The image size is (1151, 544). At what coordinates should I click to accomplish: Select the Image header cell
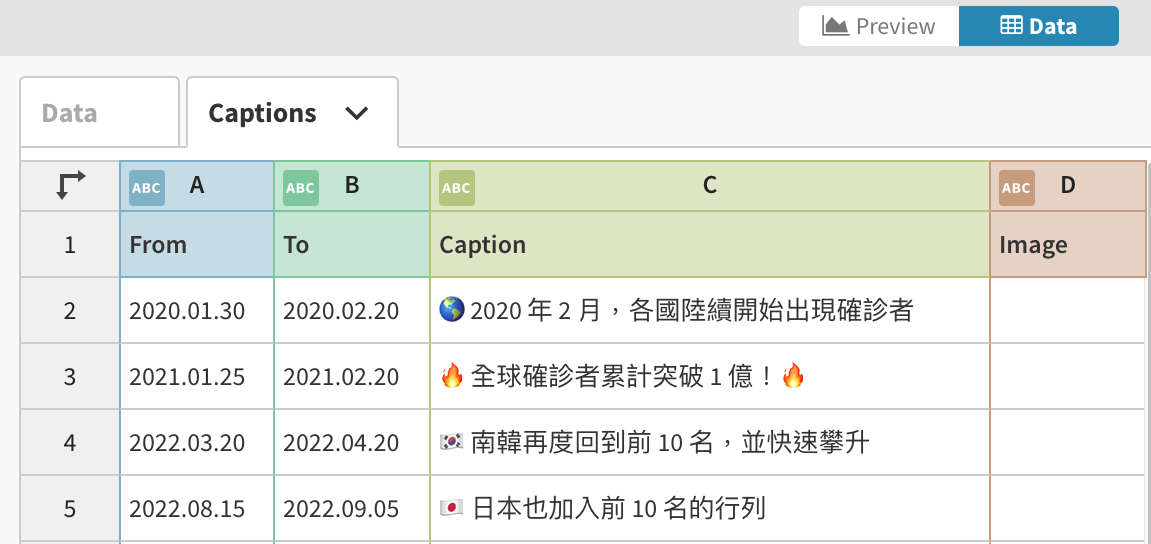(1067, 245)
